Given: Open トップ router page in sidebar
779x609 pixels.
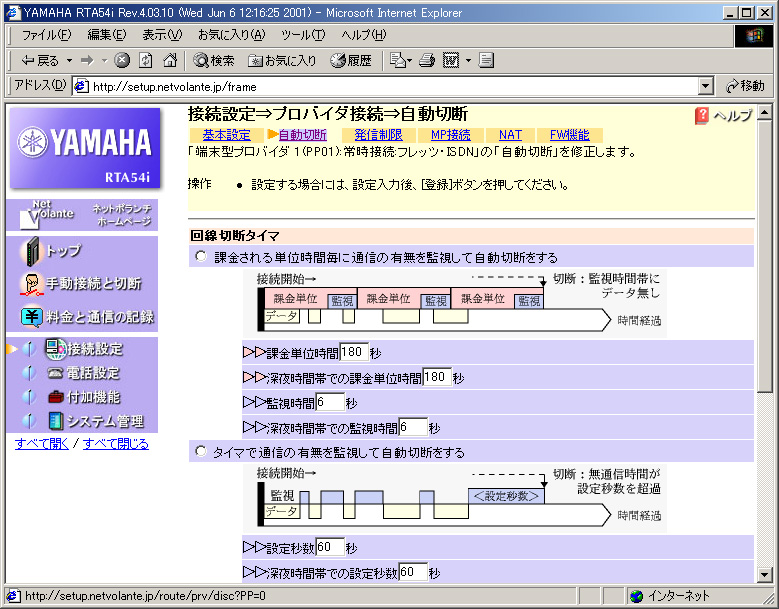Looking at the screenshot, I should pyautogui.click(x=63, y=251).
